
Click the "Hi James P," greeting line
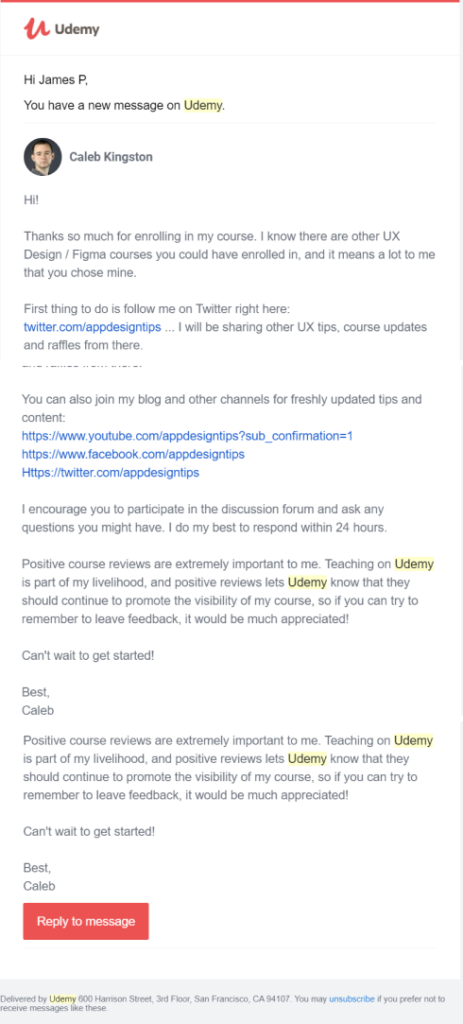(56, 80)
